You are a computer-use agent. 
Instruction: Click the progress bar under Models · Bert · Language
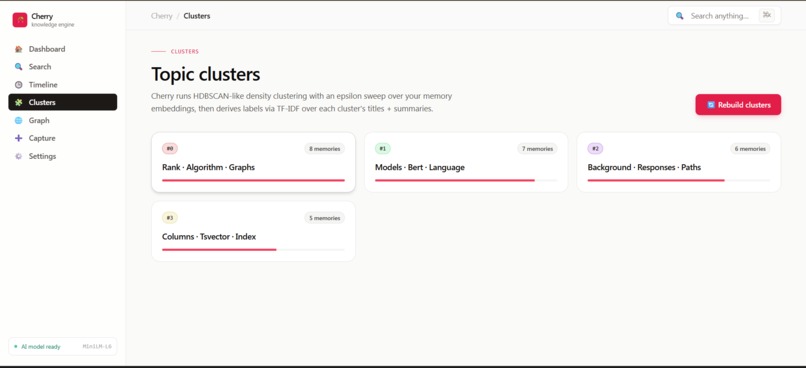tap(466, 180)
